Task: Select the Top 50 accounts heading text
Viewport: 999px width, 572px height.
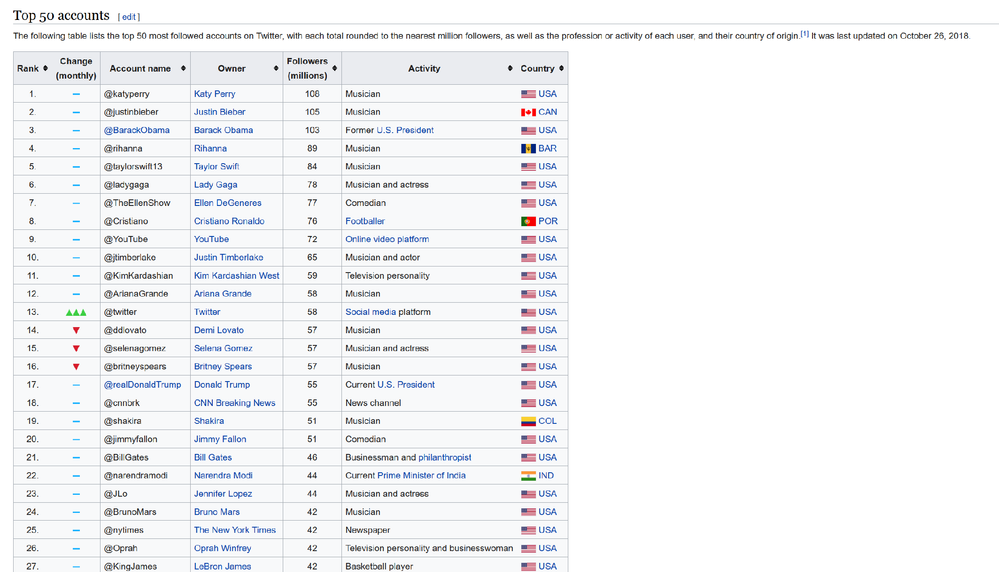Action: [x=61, y=15]
